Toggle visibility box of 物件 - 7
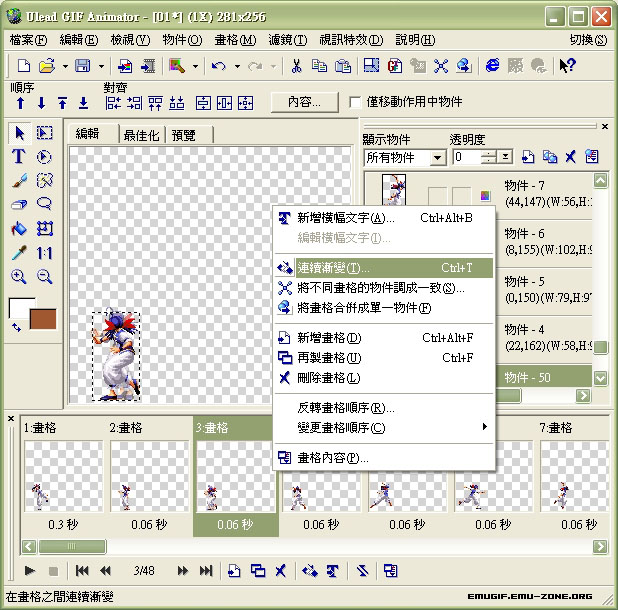This screenshot has height=610, width=618. coord(437,195)
